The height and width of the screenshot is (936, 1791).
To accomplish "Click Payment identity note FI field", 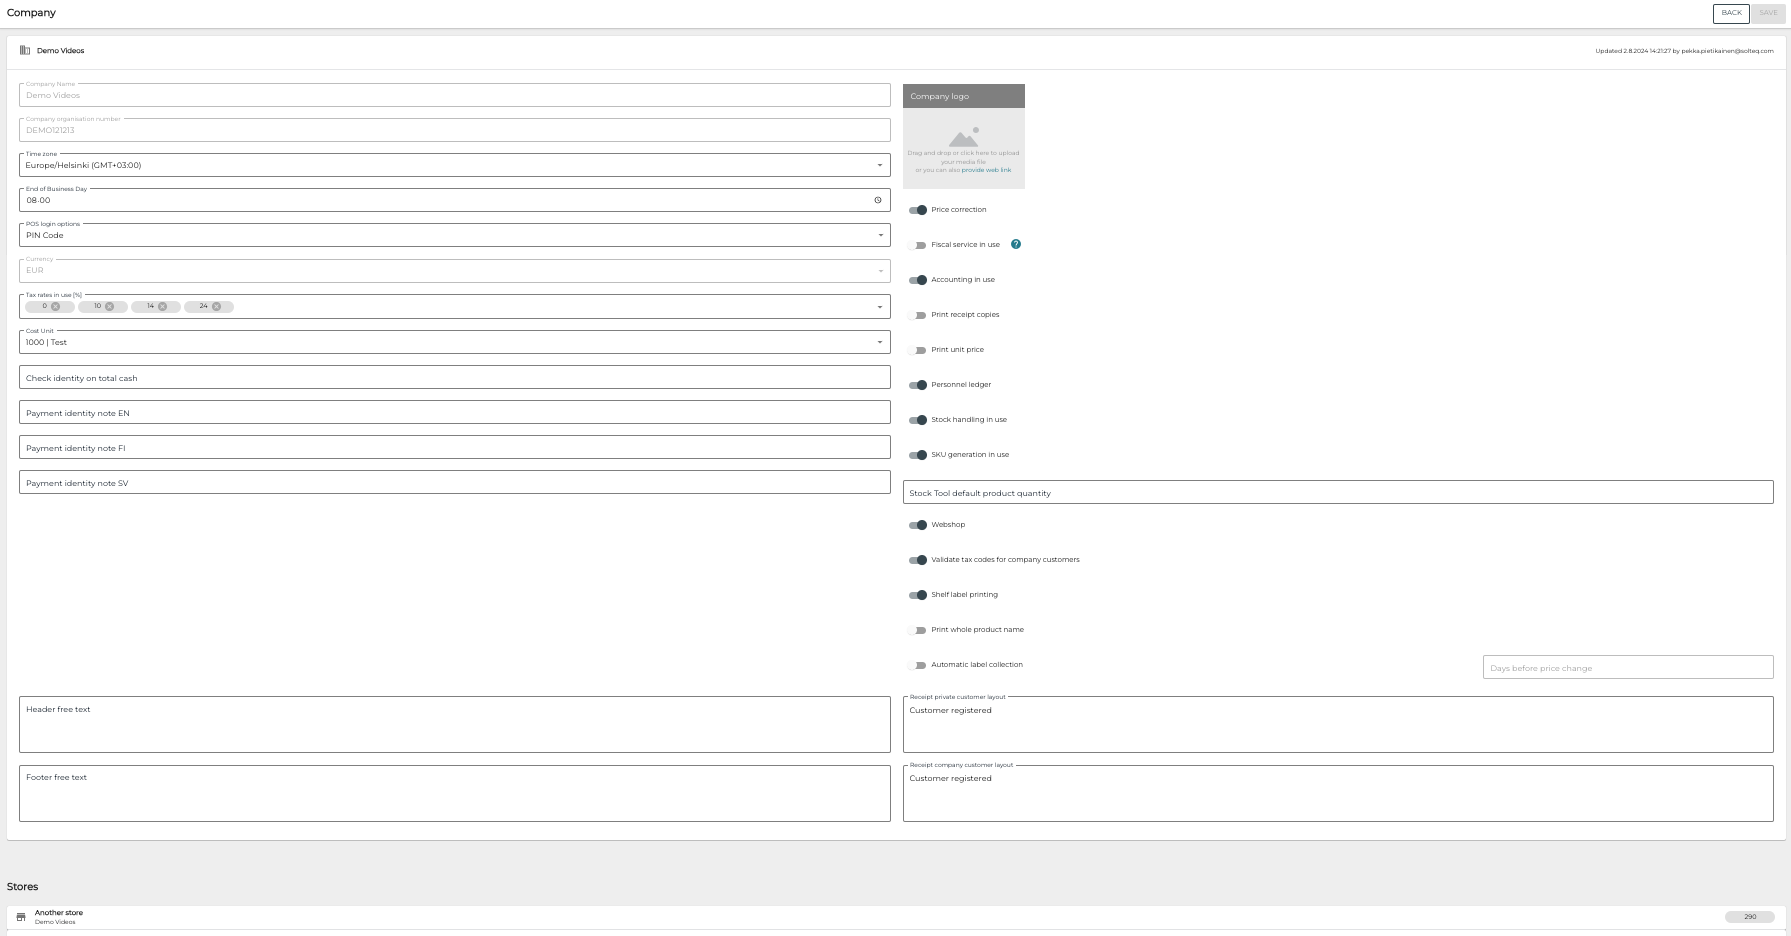I will pos(454,447).
